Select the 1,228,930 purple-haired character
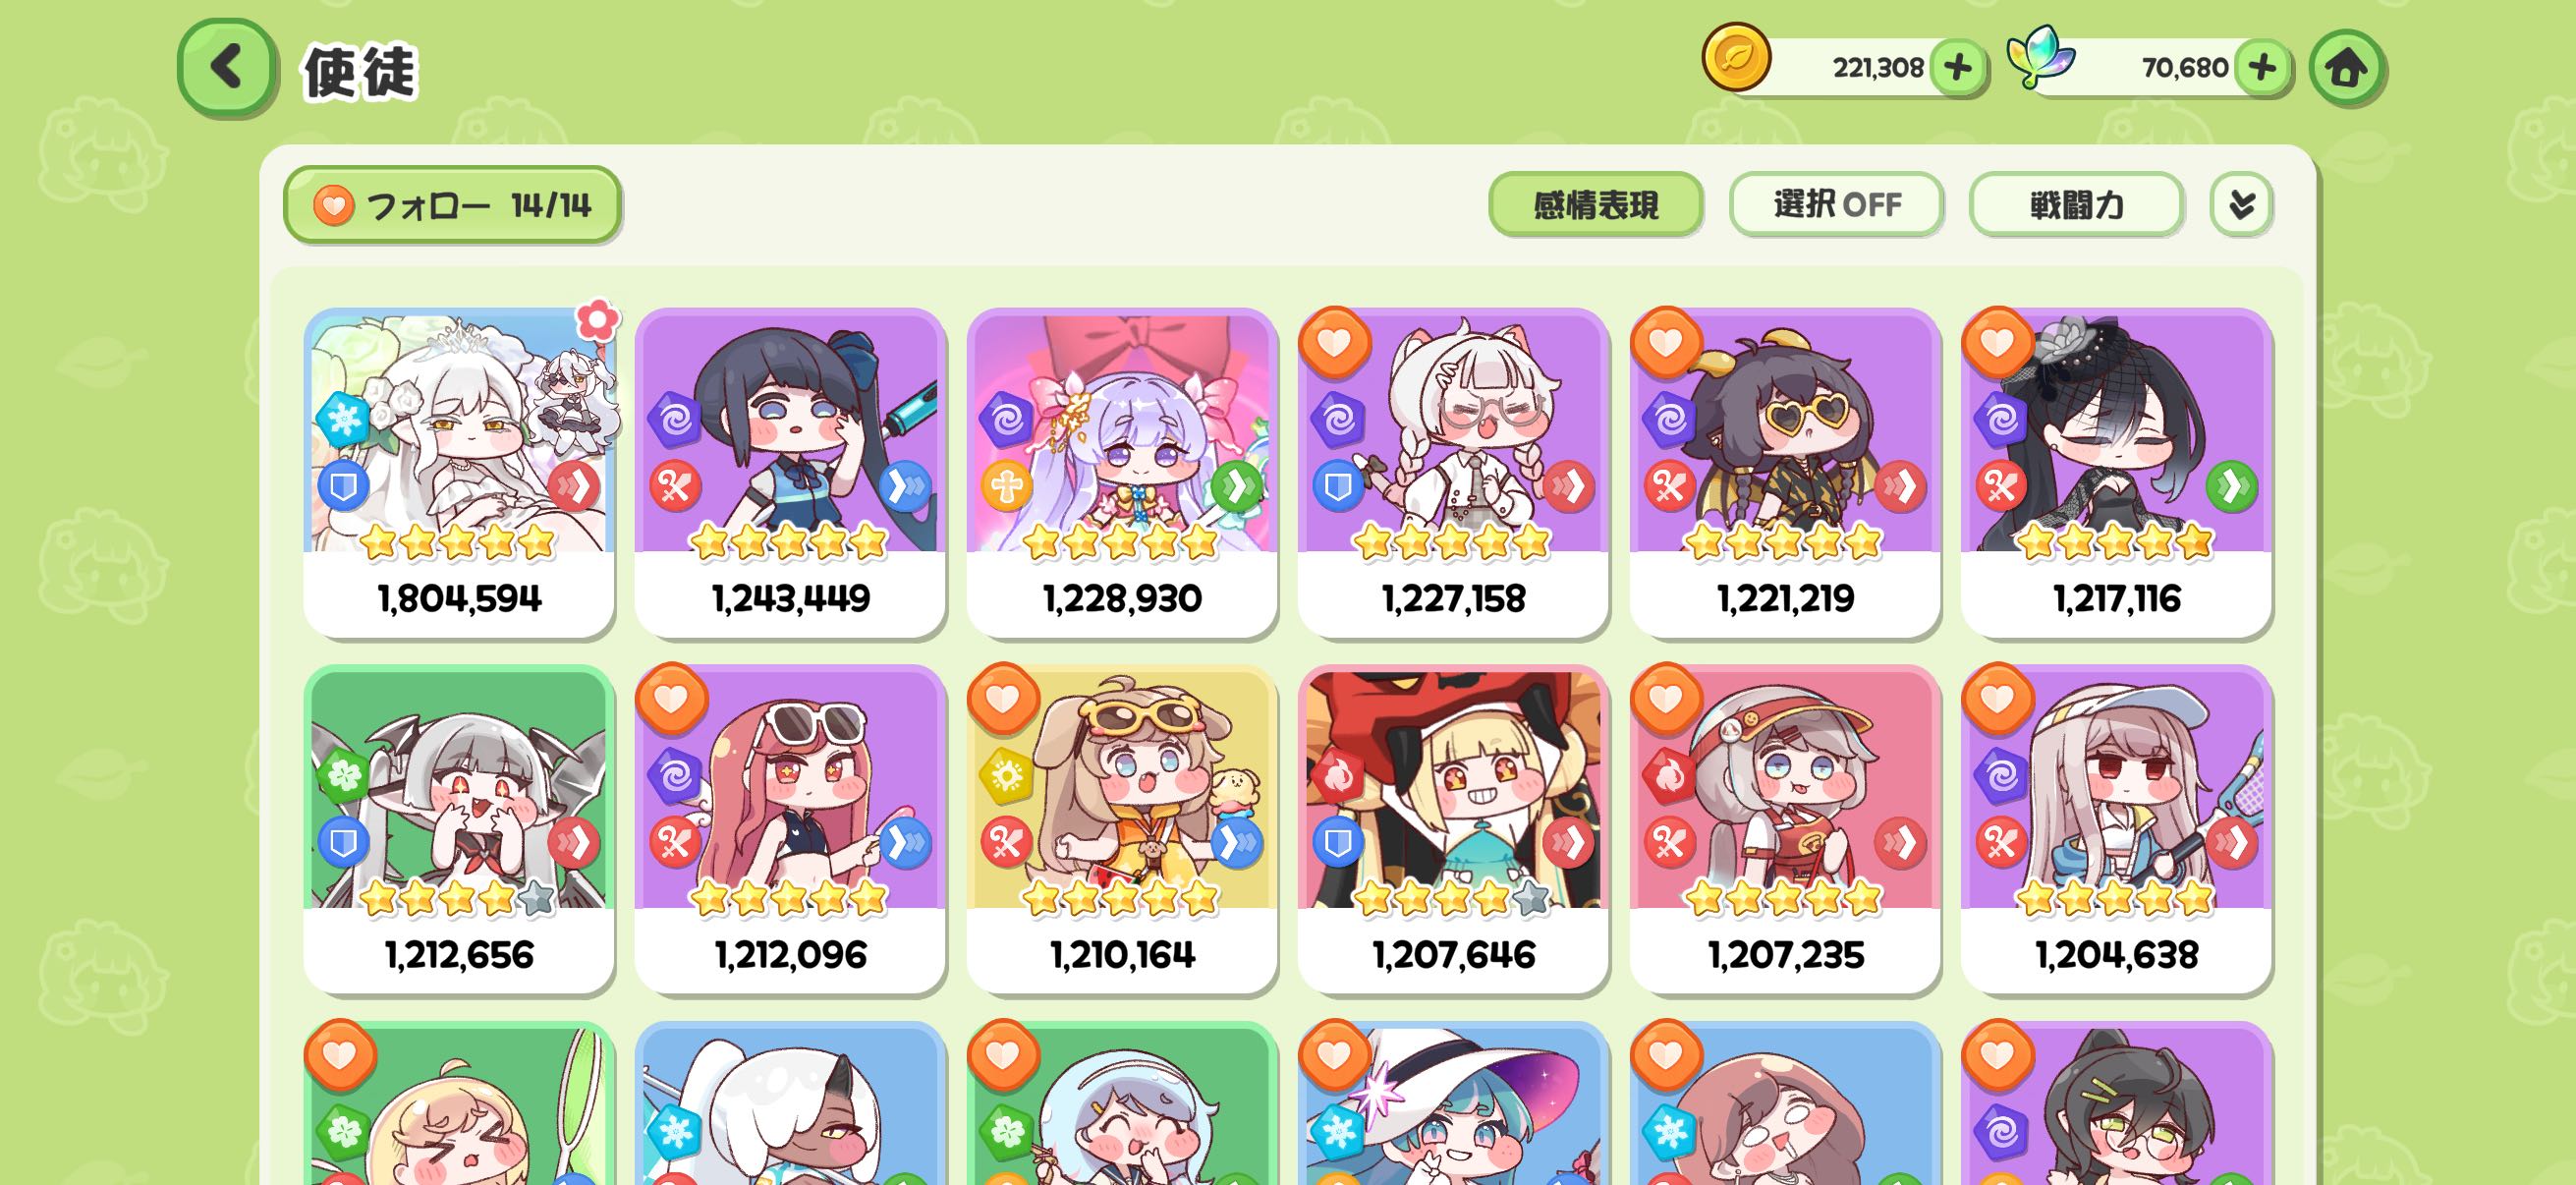Viewport: 2576px width, 1185px height. point(1122,472)
